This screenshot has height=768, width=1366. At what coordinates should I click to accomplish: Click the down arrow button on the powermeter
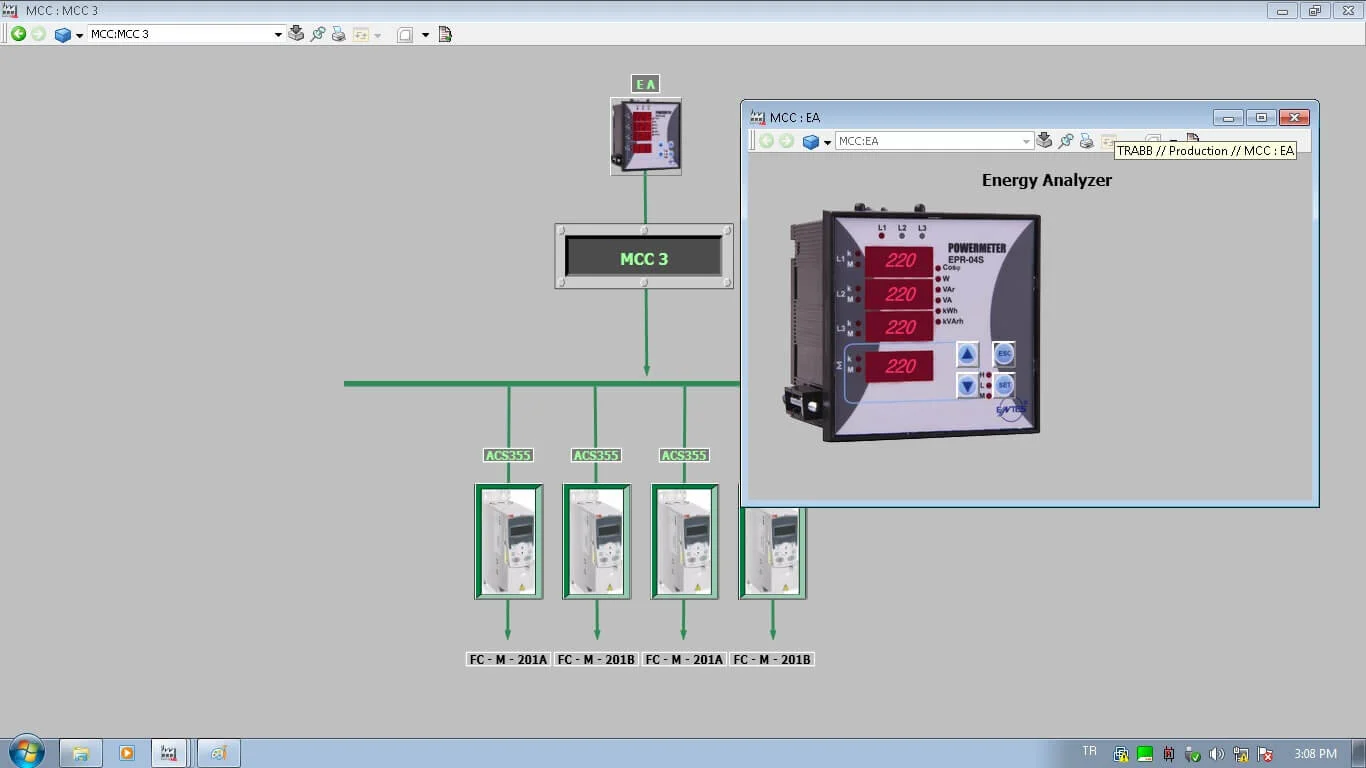click(x=967, y=386)
